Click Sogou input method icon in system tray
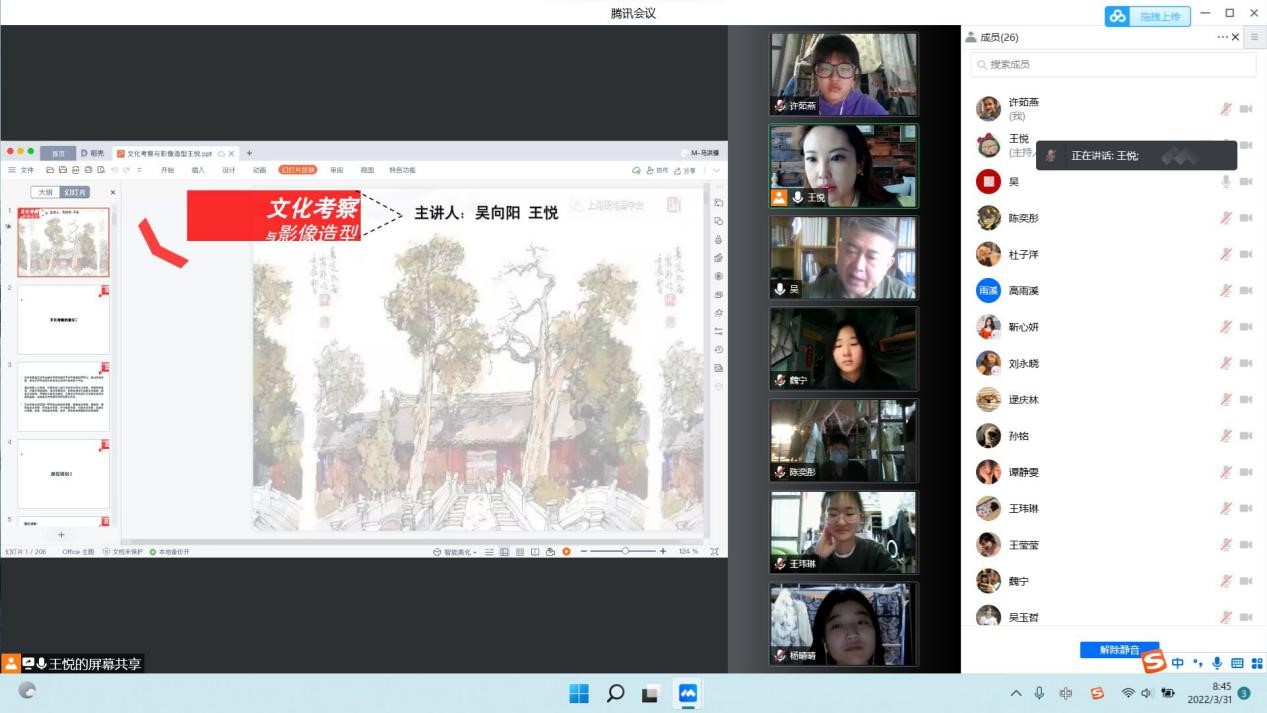1267x713 pixels. tap(1097, 693)
